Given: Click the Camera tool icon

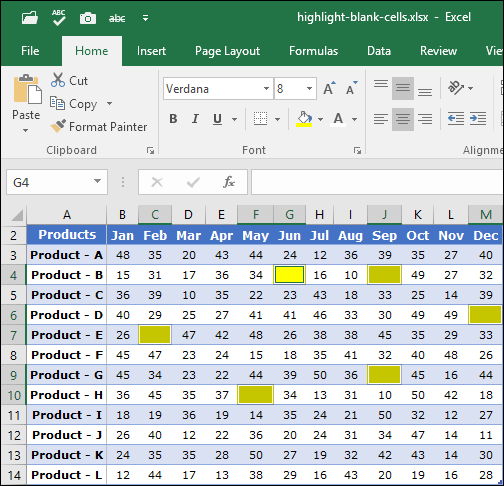Looking at the screenshot, I should 88,18.
